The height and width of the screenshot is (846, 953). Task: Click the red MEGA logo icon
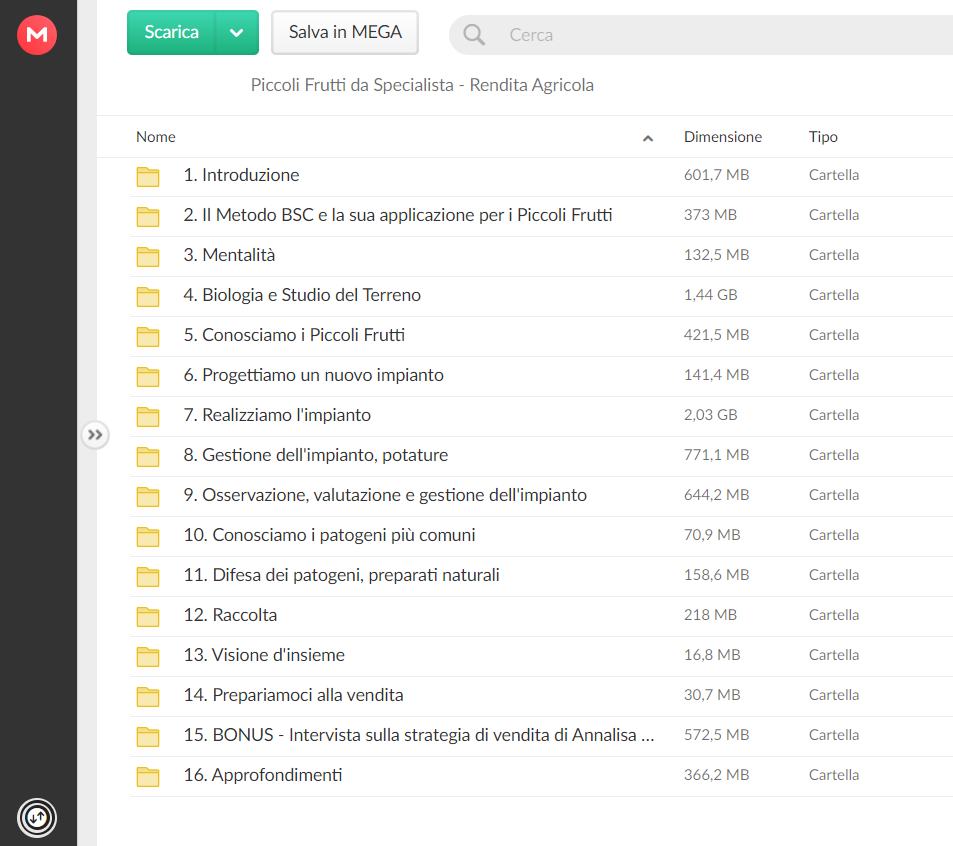(37, 35)
